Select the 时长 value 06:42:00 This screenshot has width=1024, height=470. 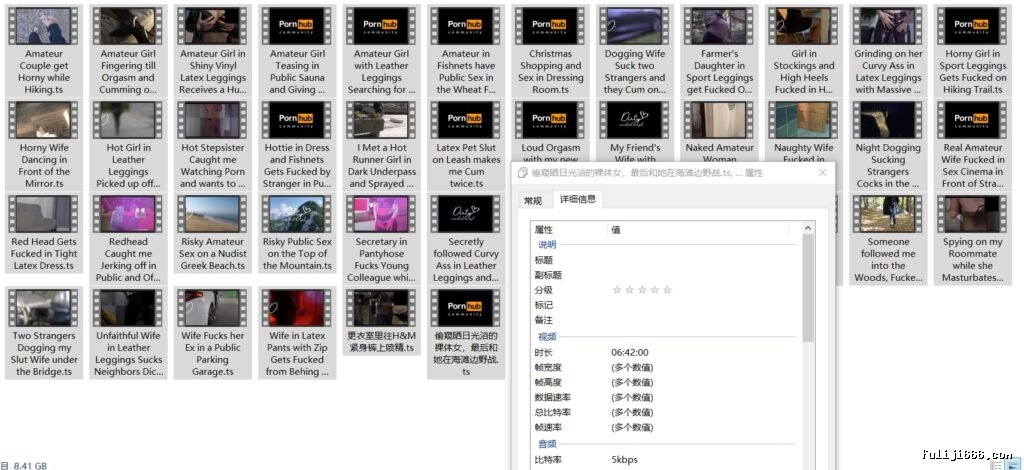pyautogui.click(x=630, y=352)
